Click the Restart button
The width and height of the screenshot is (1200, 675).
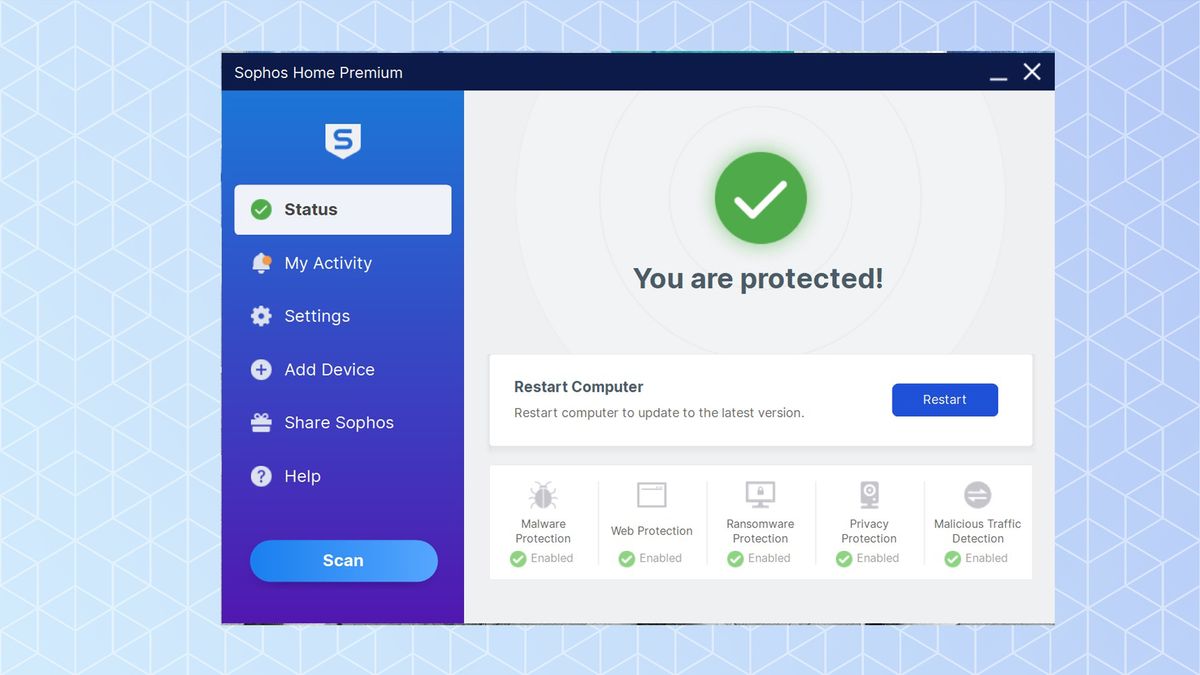pos(944,399)
